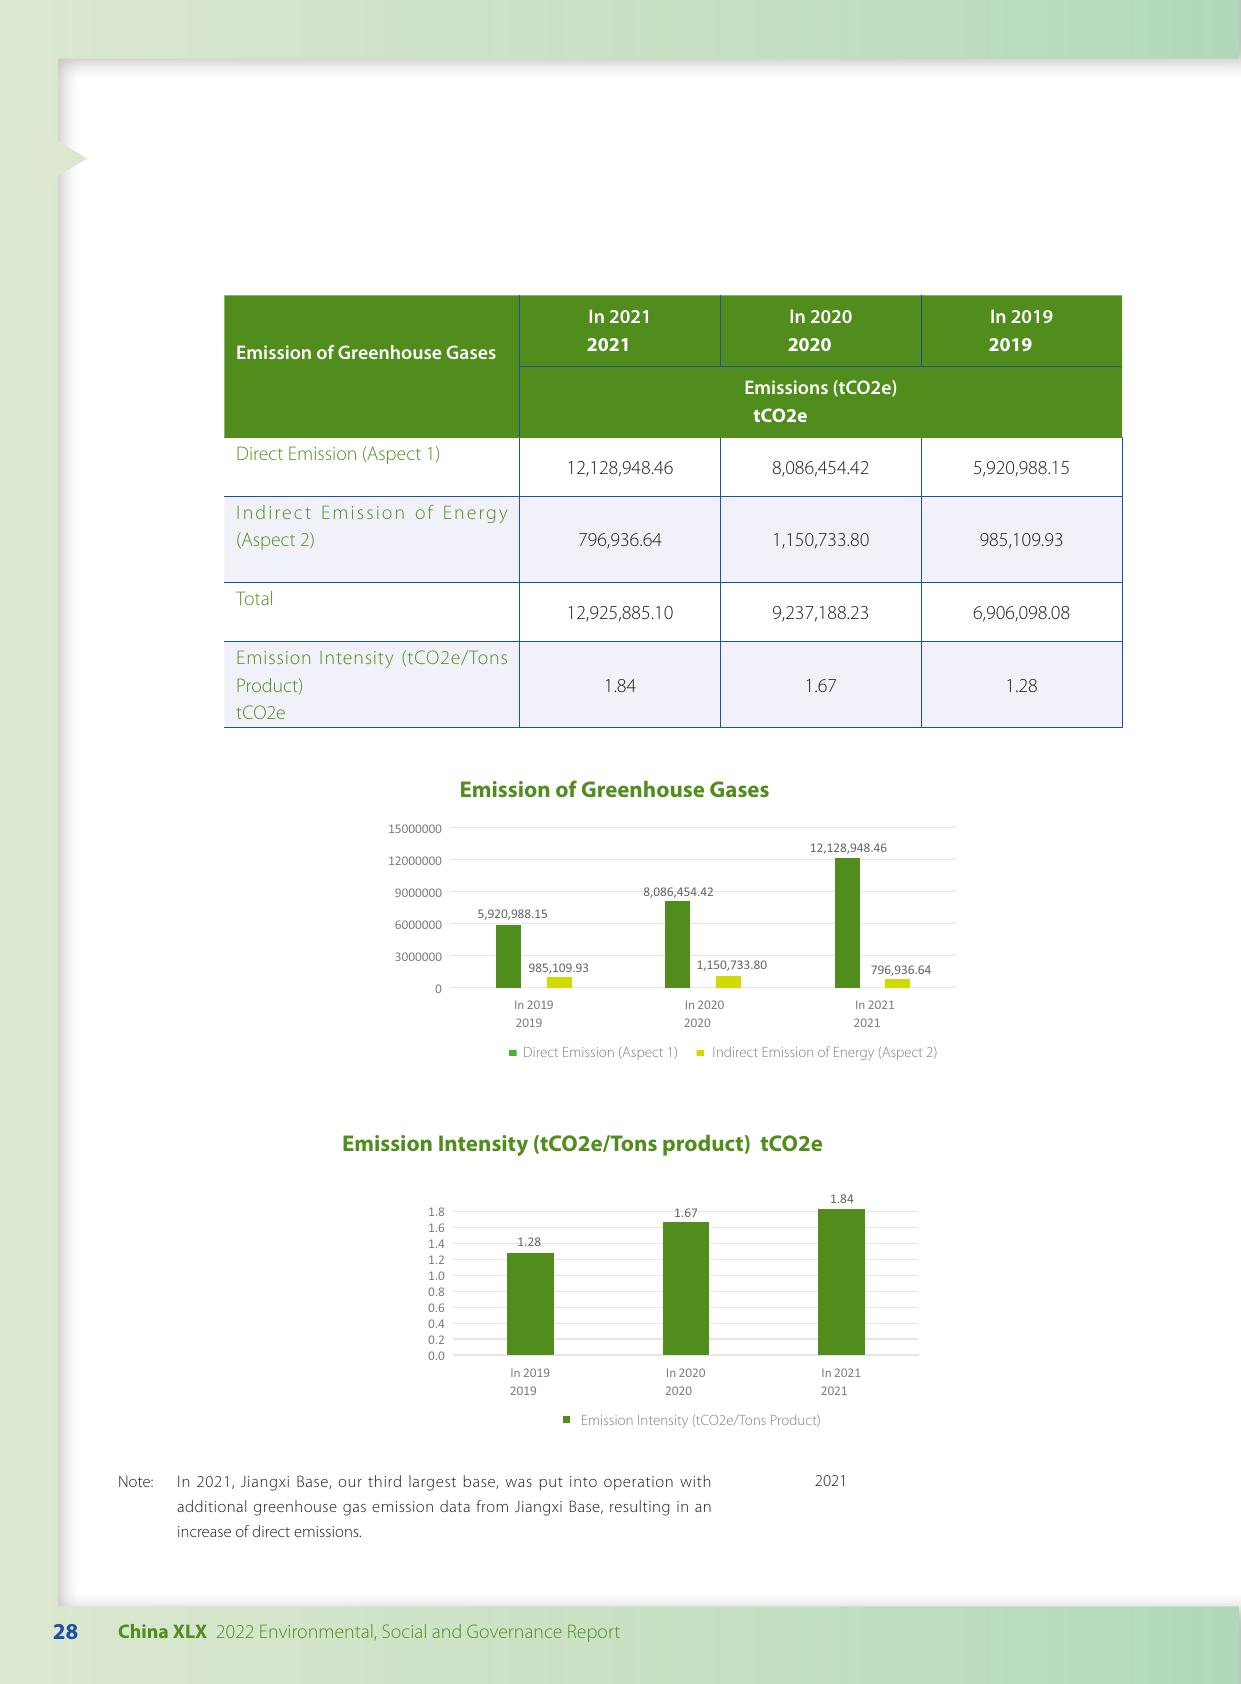Viewport: 1241px width, 1684px height.
Task: Click the 3000000 axis label
Action: coord(418,957)
